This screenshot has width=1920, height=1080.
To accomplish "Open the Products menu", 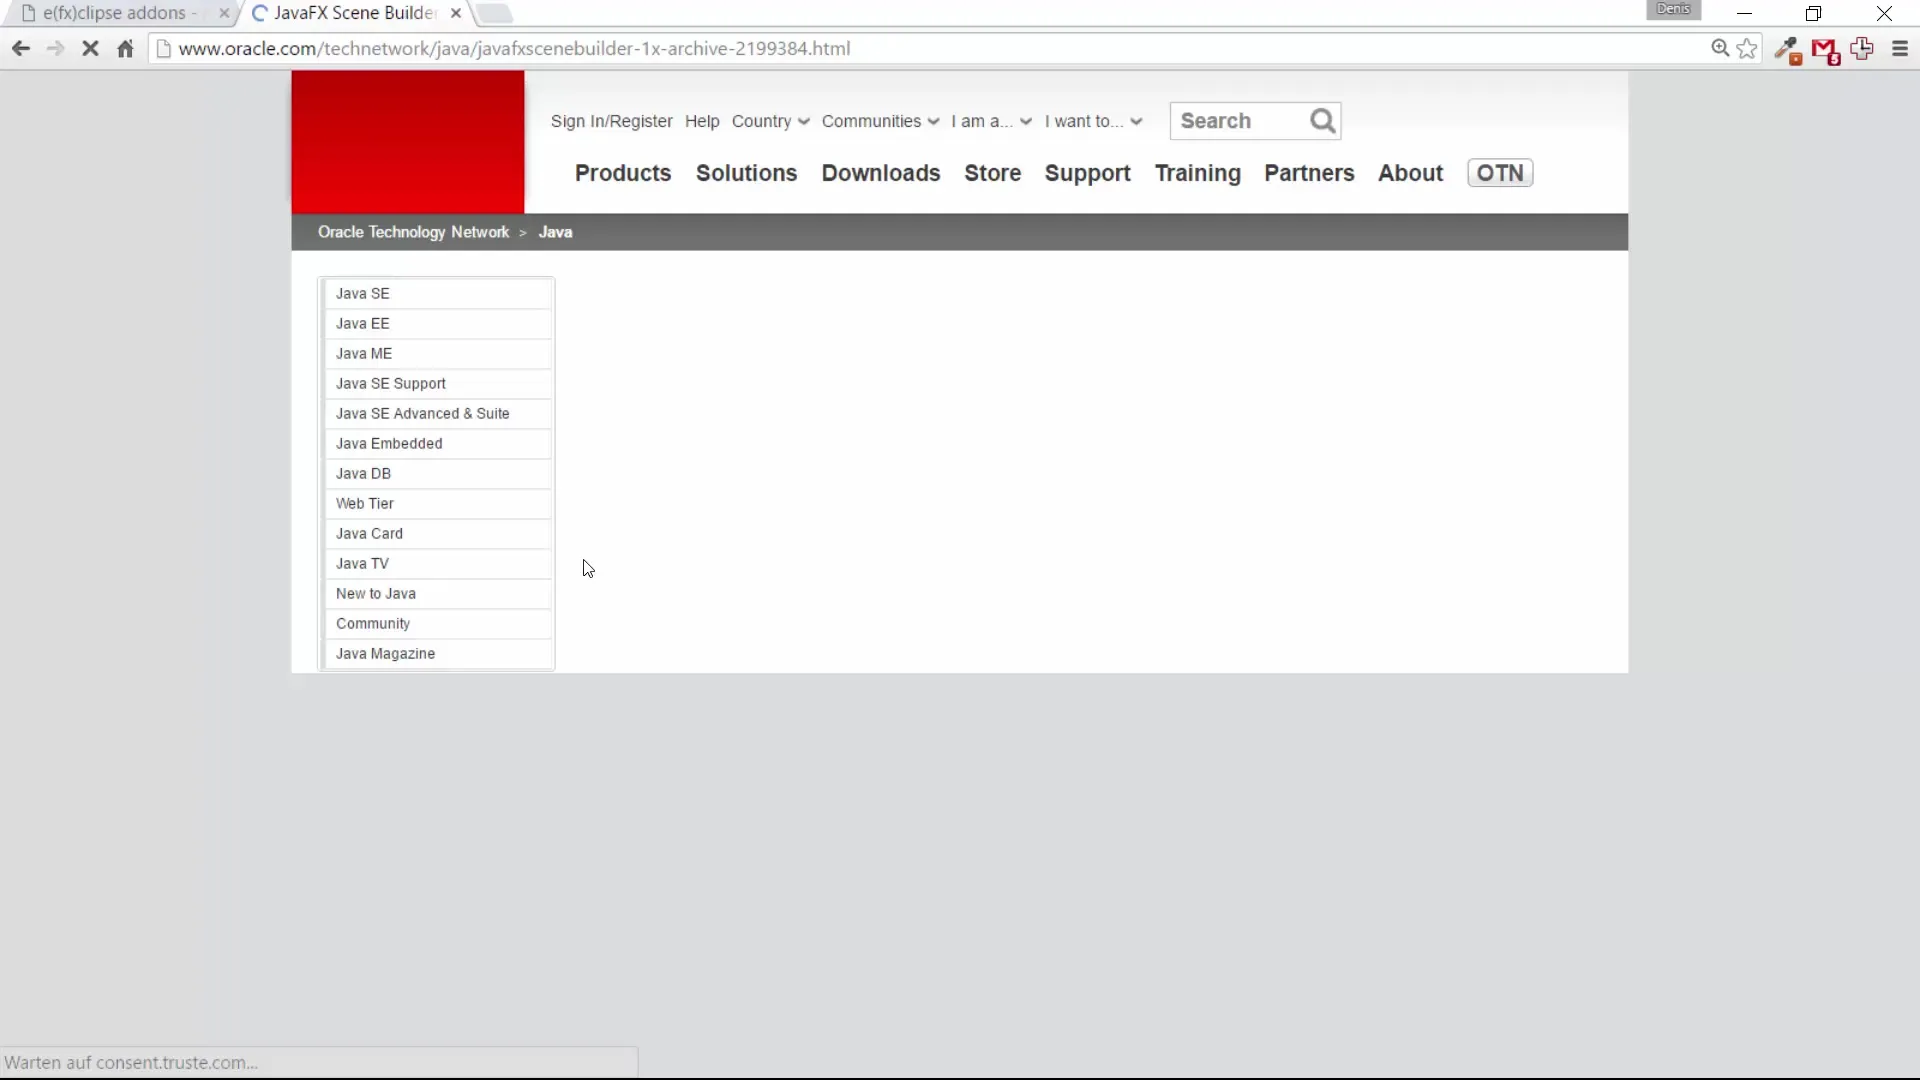I will tap(623, 173).
